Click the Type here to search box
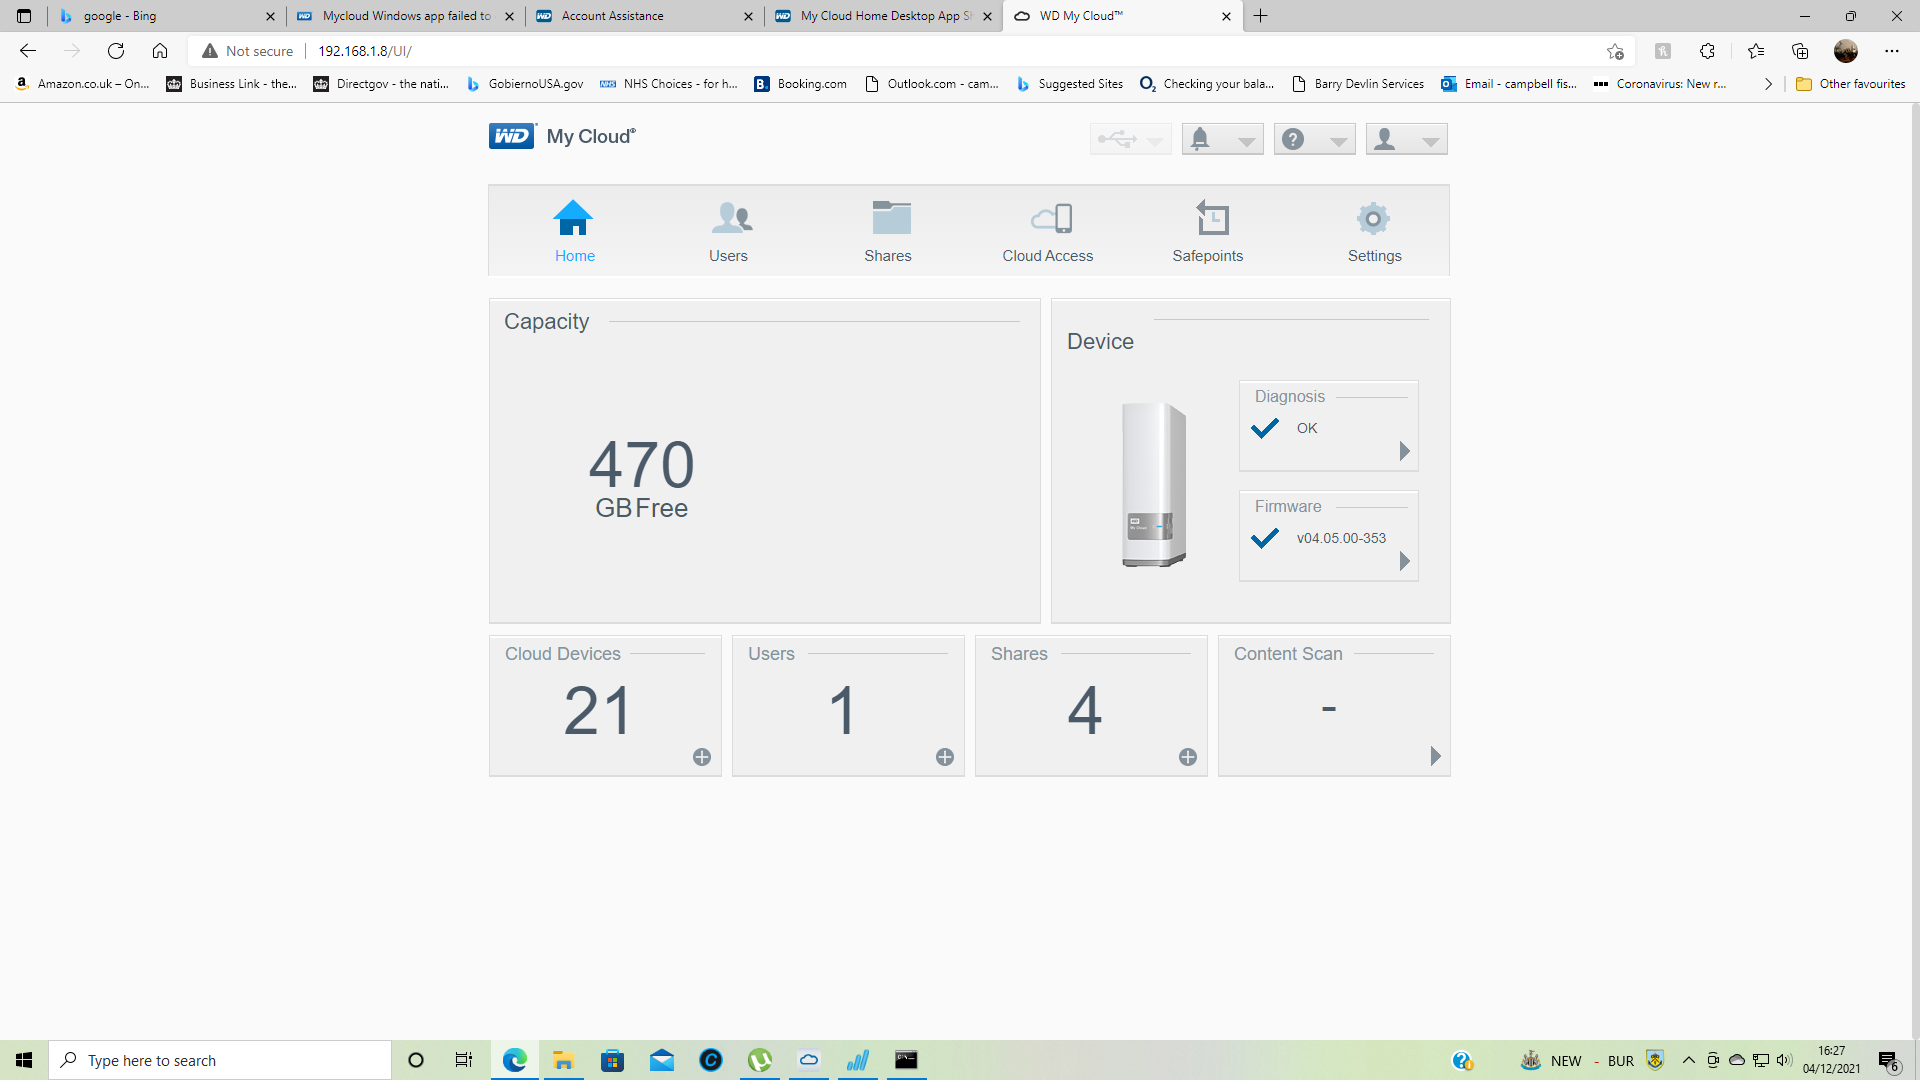The width and height of the screenshot is (1920, 1080). point(220,1060)
